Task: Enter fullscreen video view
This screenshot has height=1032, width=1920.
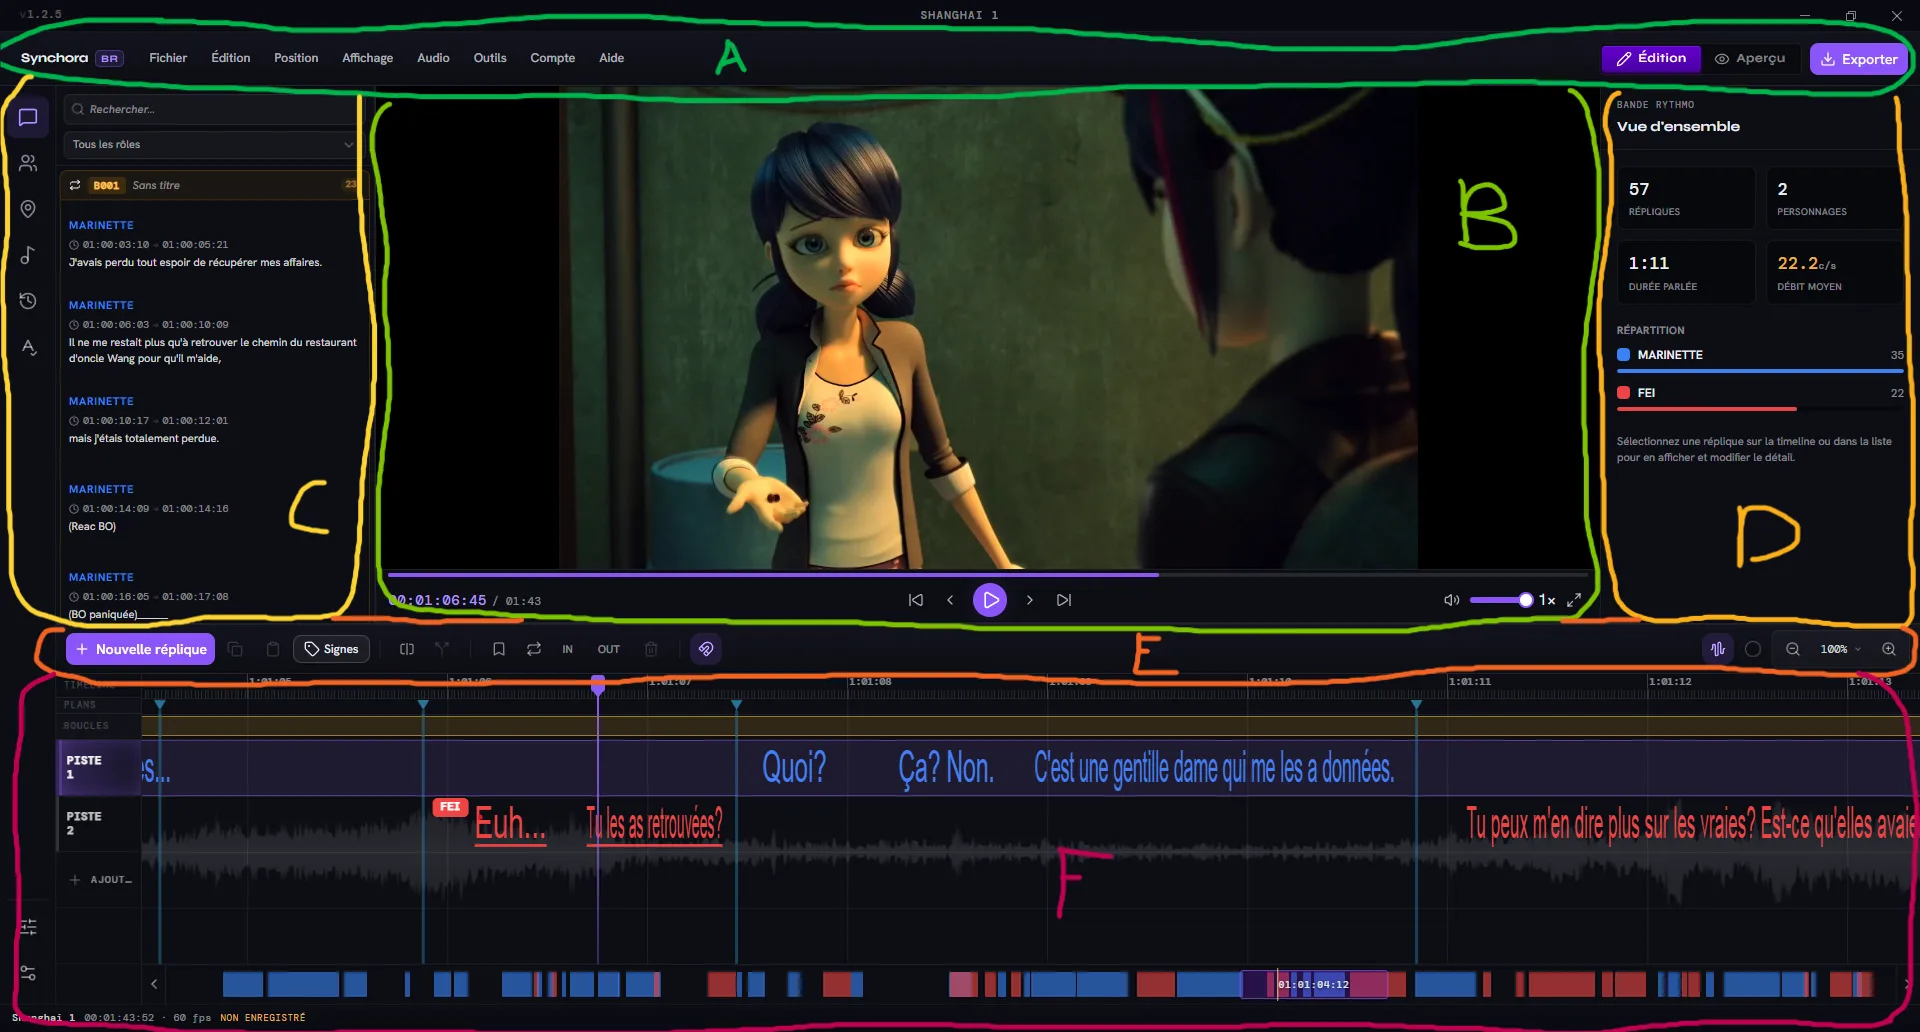Action: pos(1574,600)
